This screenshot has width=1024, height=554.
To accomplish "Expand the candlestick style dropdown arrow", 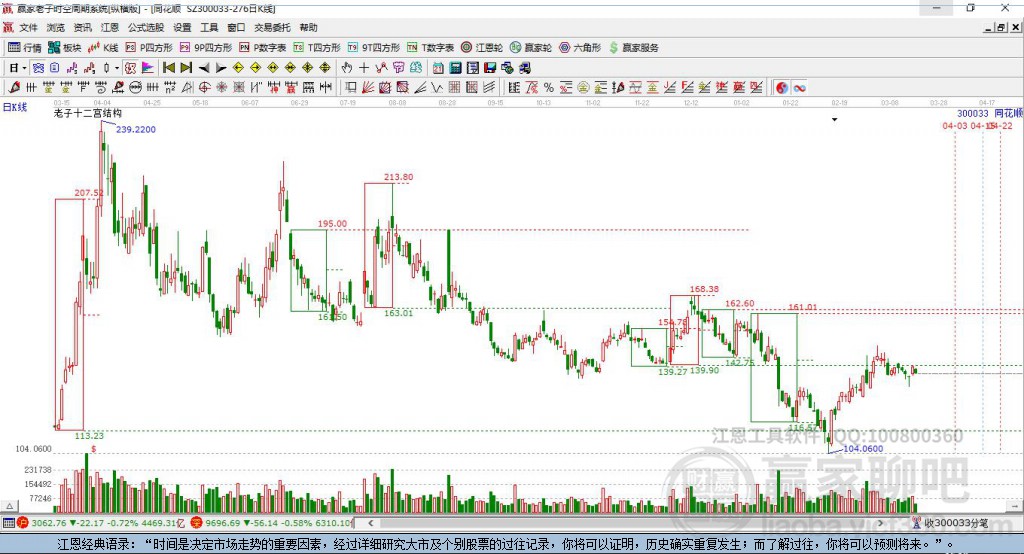I will 117,68.
